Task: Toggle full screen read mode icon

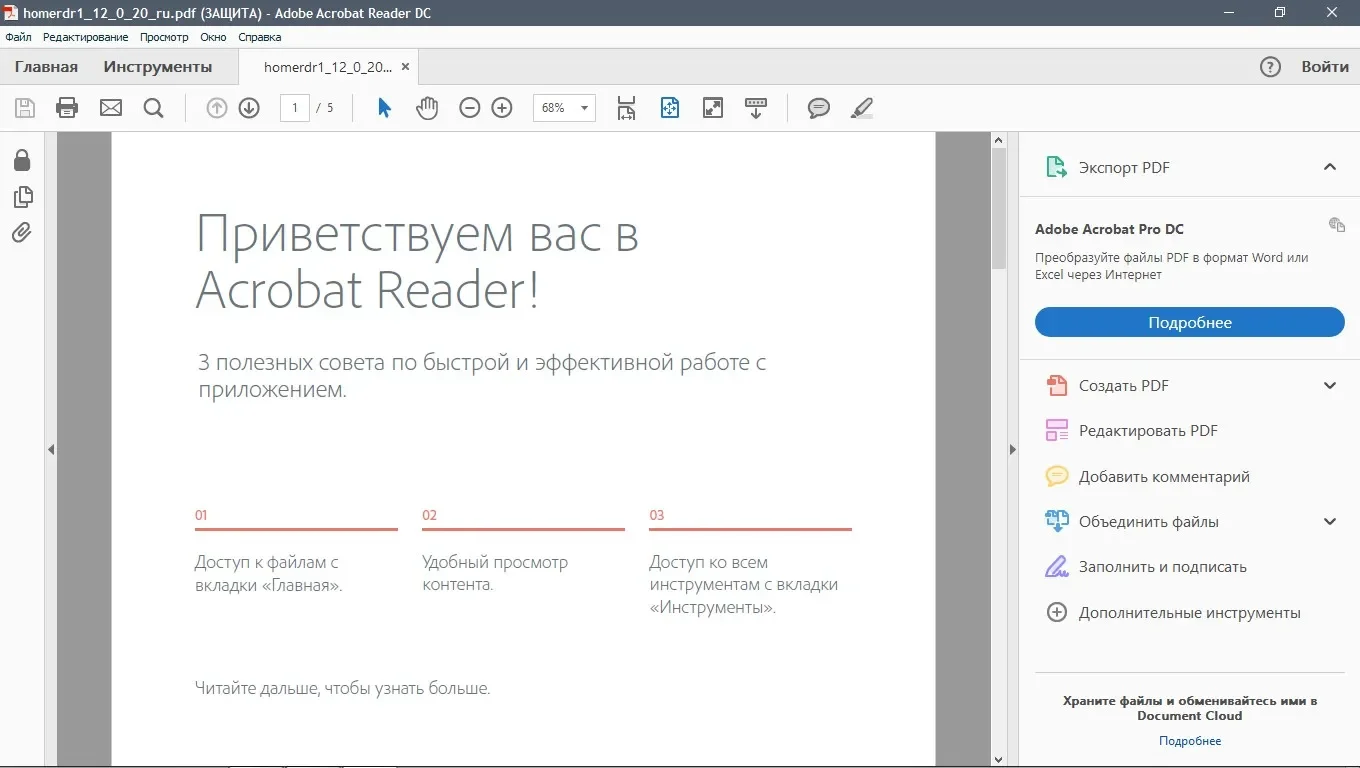Action: click(713, 108)
